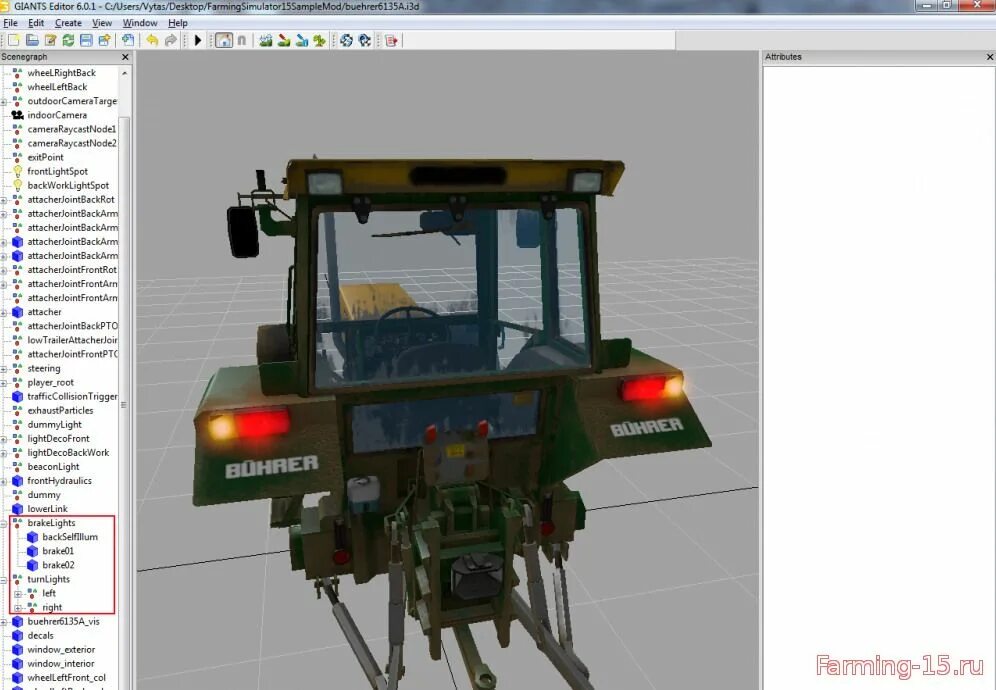Open the Edit menu
Screen dimensions: 996x690
click(36, 23)
